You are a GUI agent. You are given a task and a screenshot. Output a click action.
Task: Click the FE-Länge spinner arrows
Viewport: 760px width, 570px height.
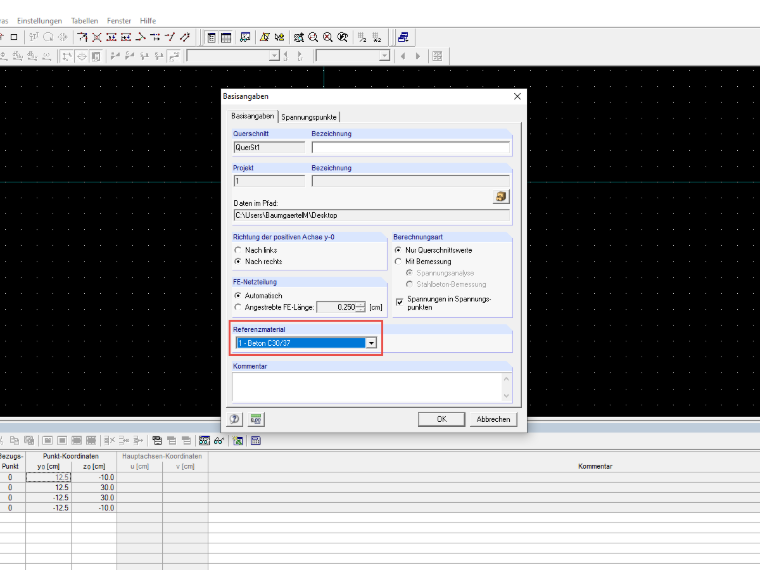[360, 307]
